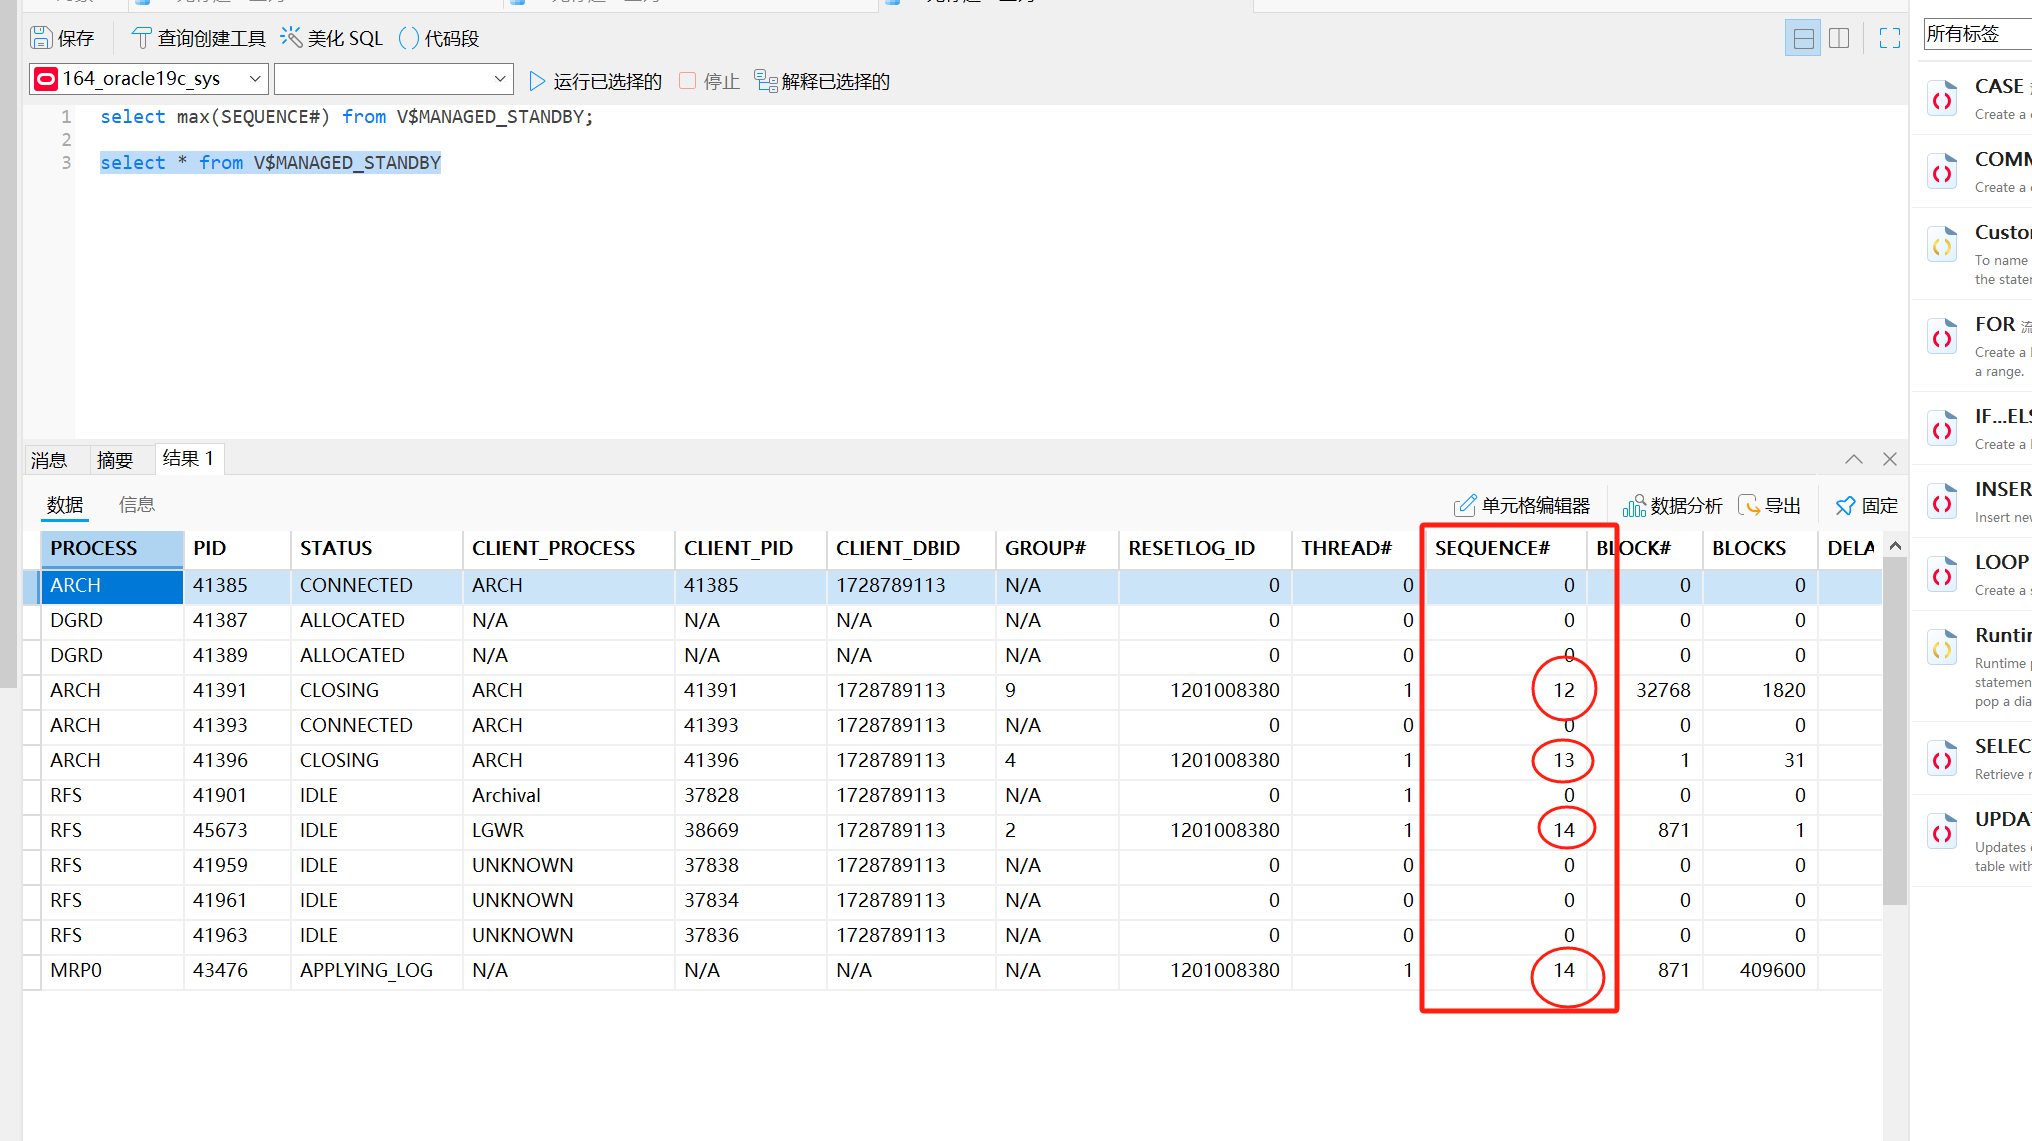
Task: Click the Save (保存) icon
Action: coord(41,38)
